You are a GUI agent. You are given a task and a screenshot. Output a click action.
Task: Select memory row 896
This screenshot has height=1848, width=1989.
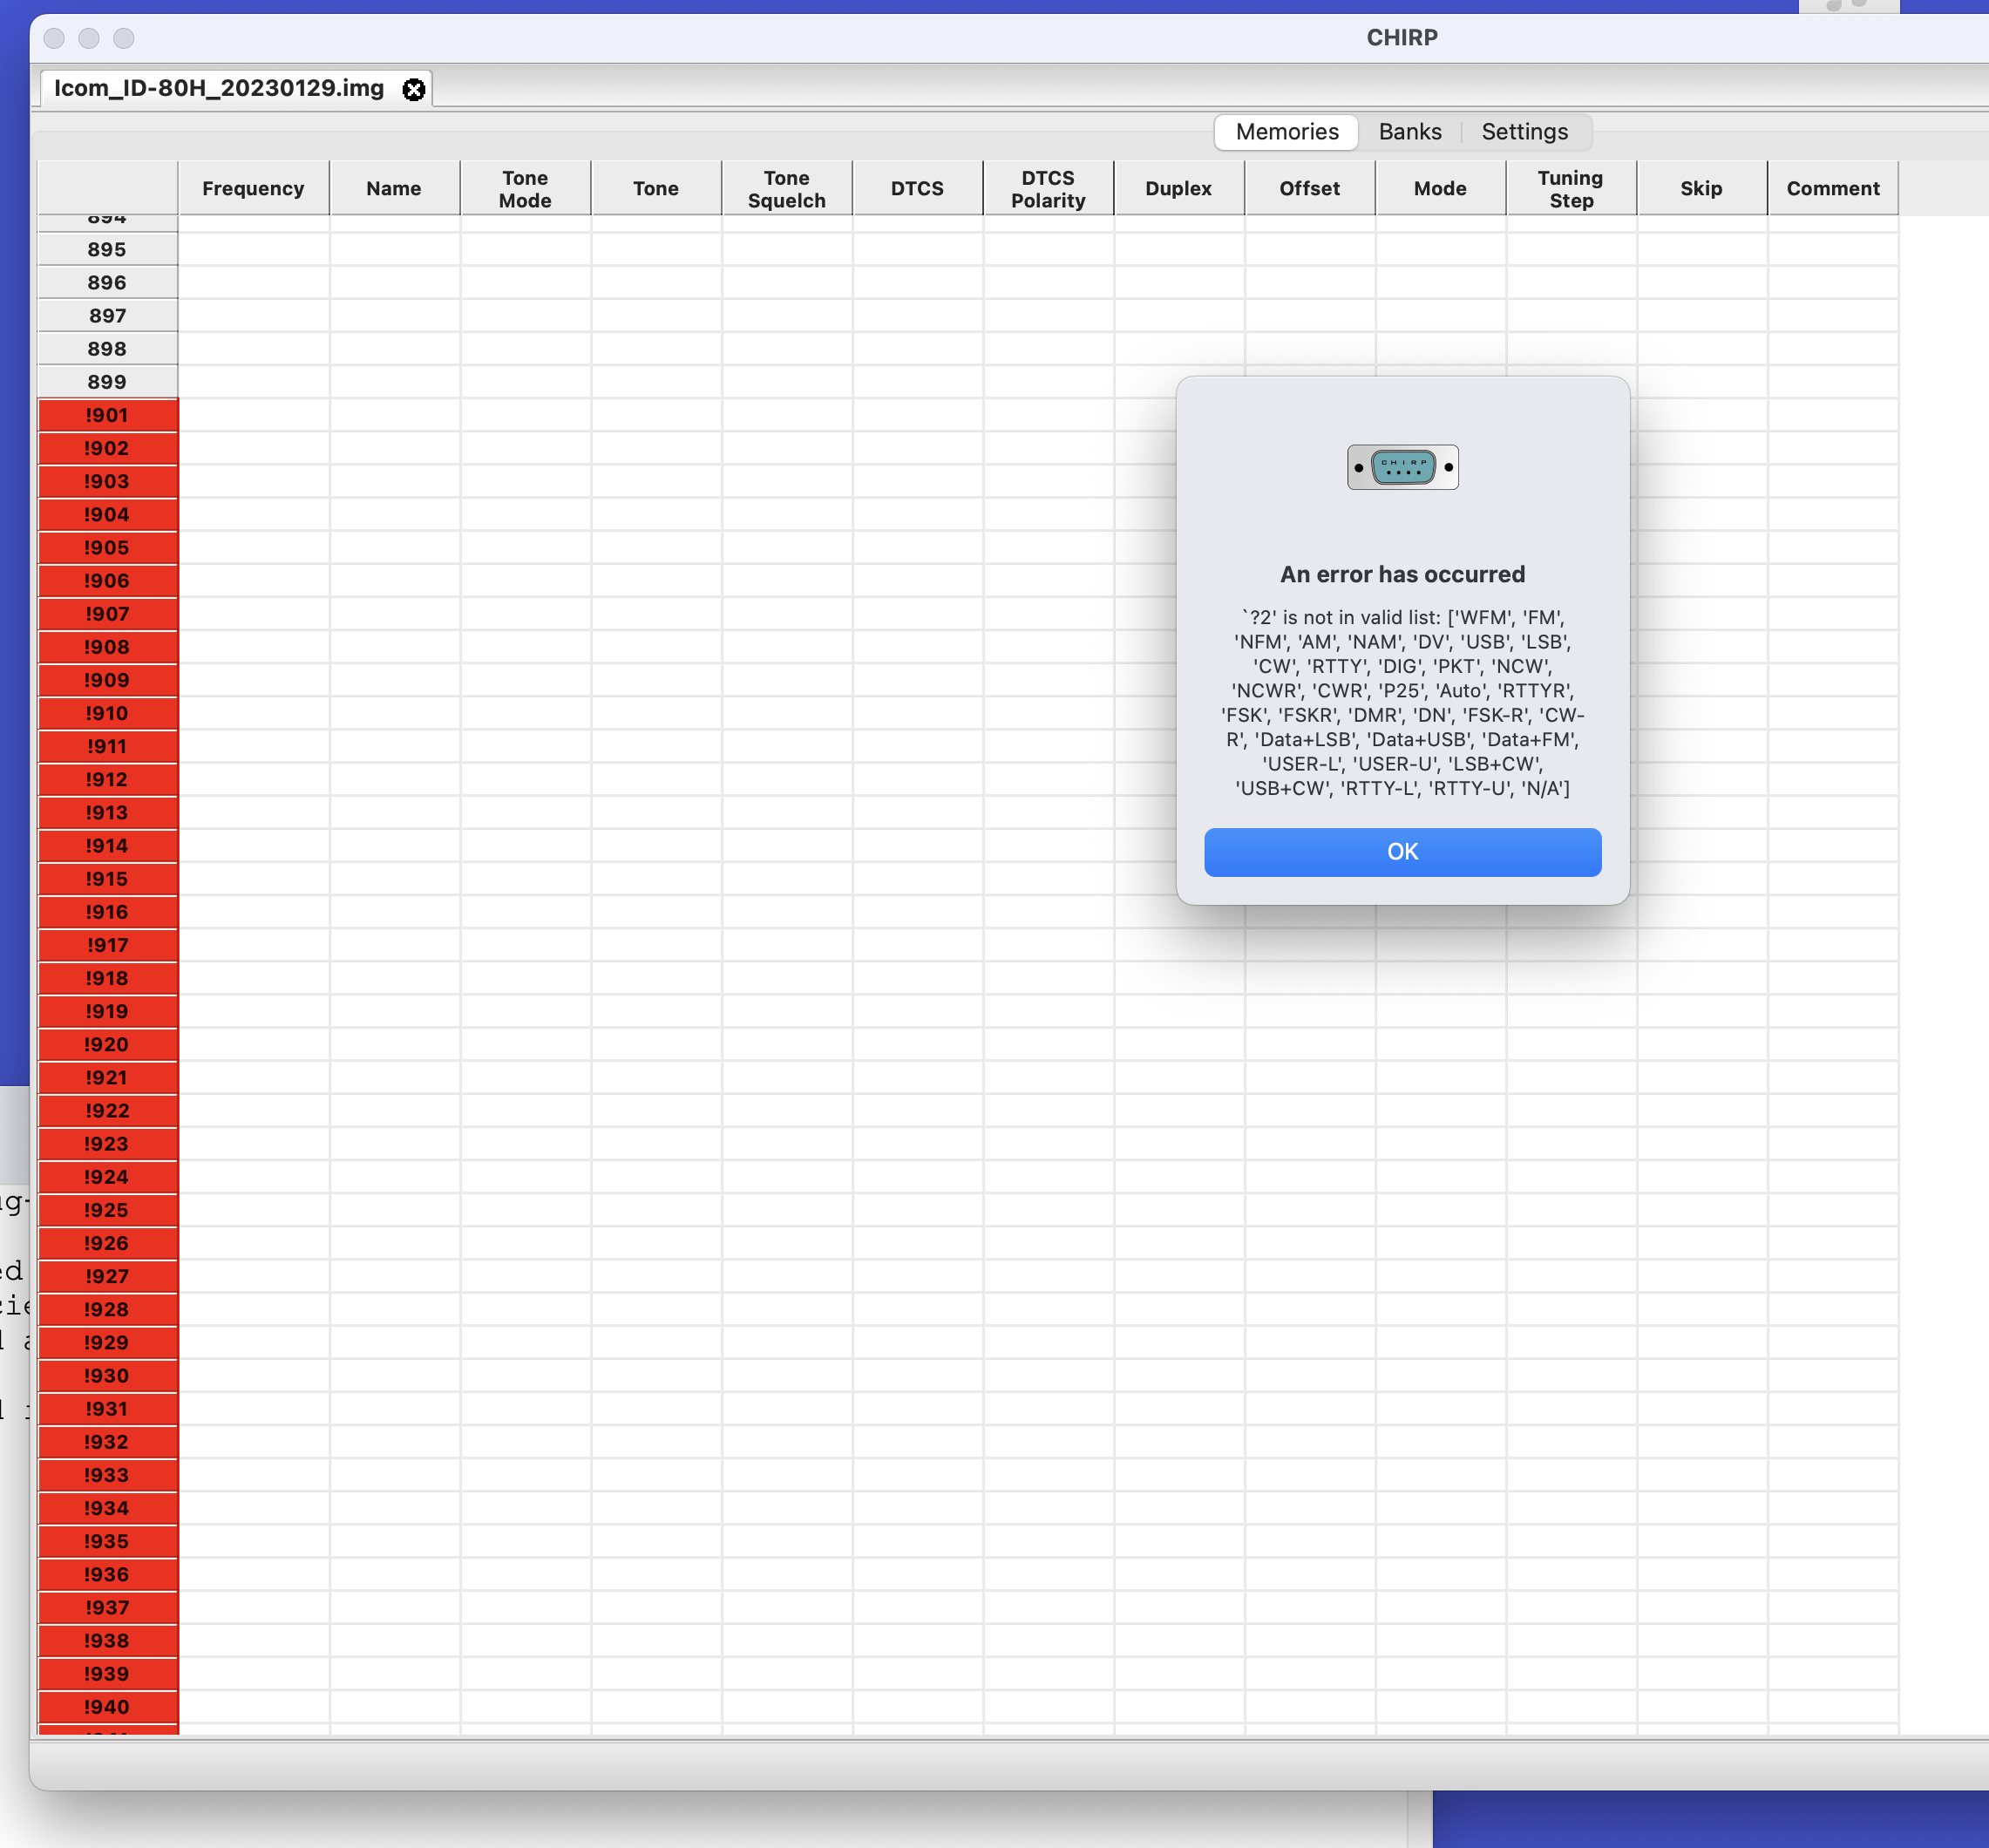coord(107,282)
